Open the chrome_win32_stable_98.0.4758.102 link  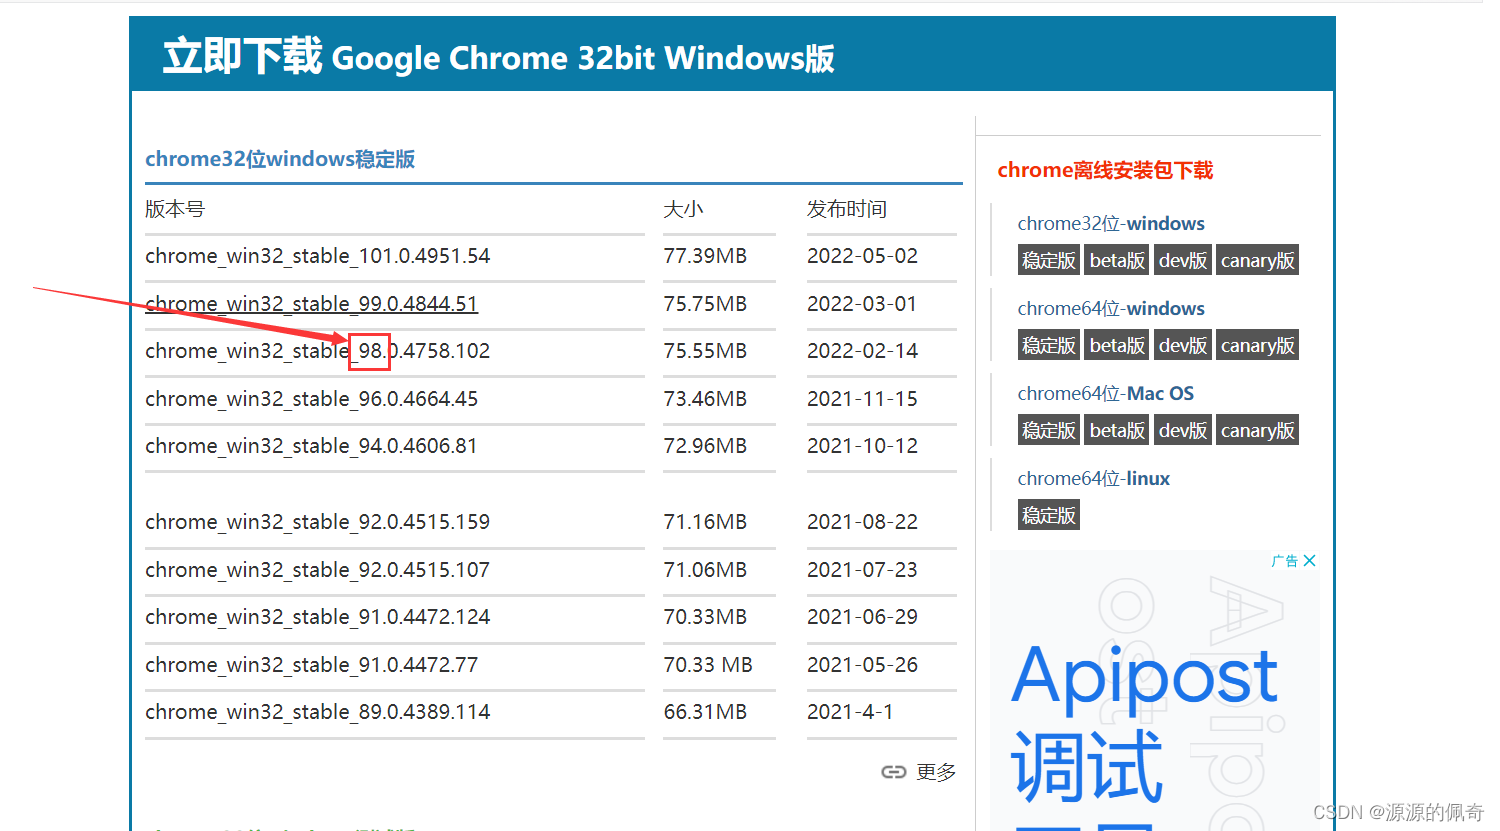pos(317,350)
